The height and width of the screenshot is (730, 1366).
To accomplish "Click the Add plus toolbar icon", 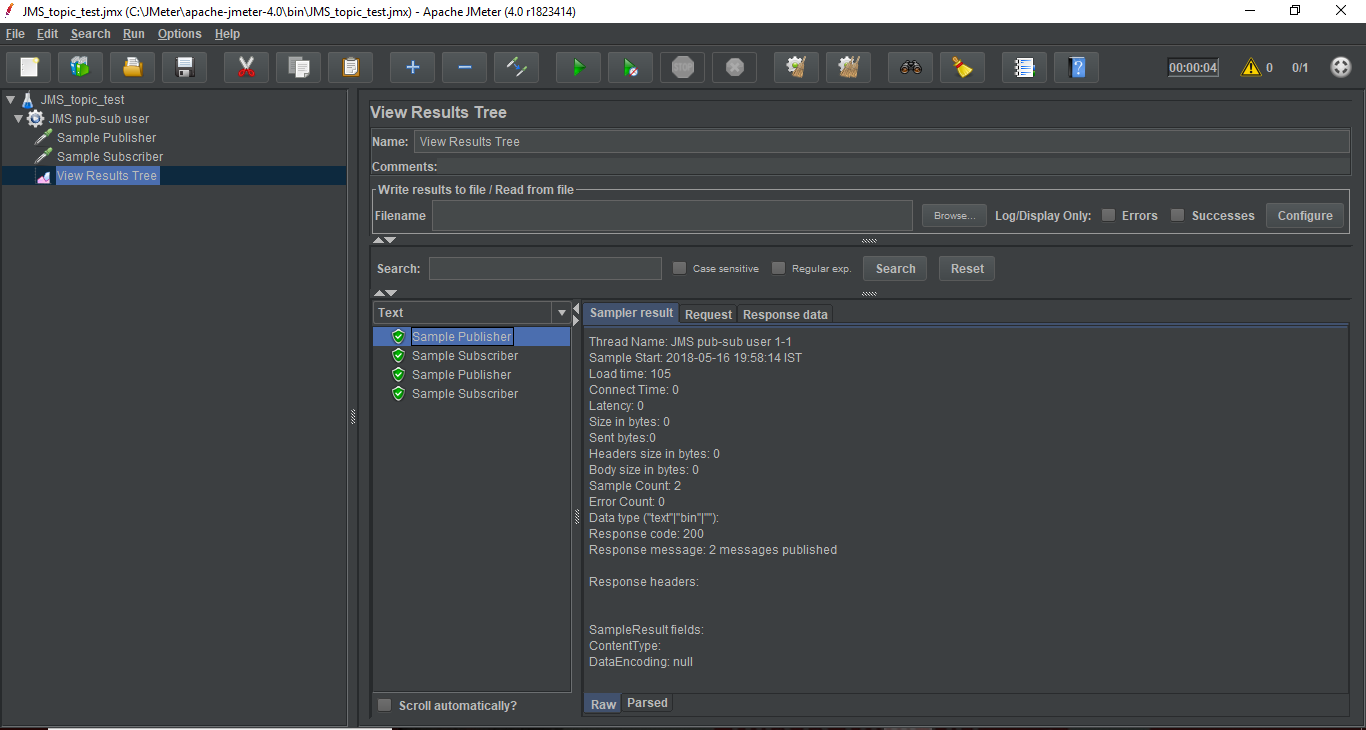I will (x=412, y=68).
